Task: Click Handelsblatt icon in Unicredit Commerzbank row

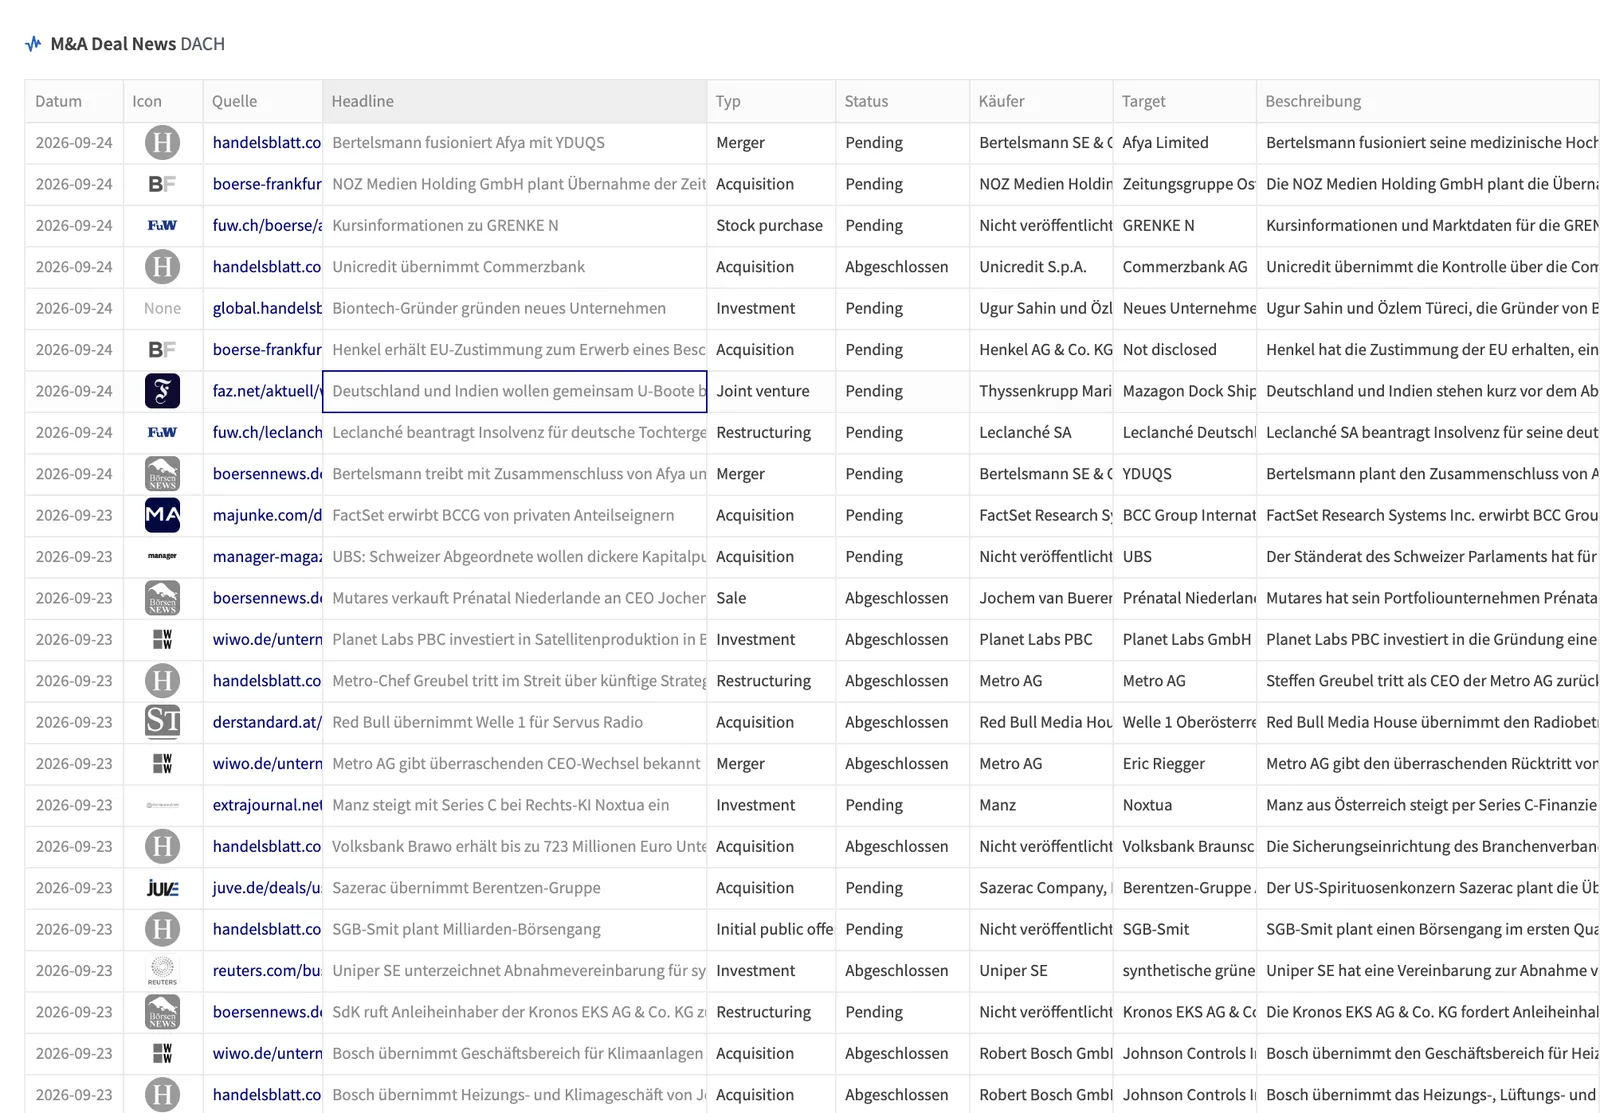Action: click(x=162, y=267)
